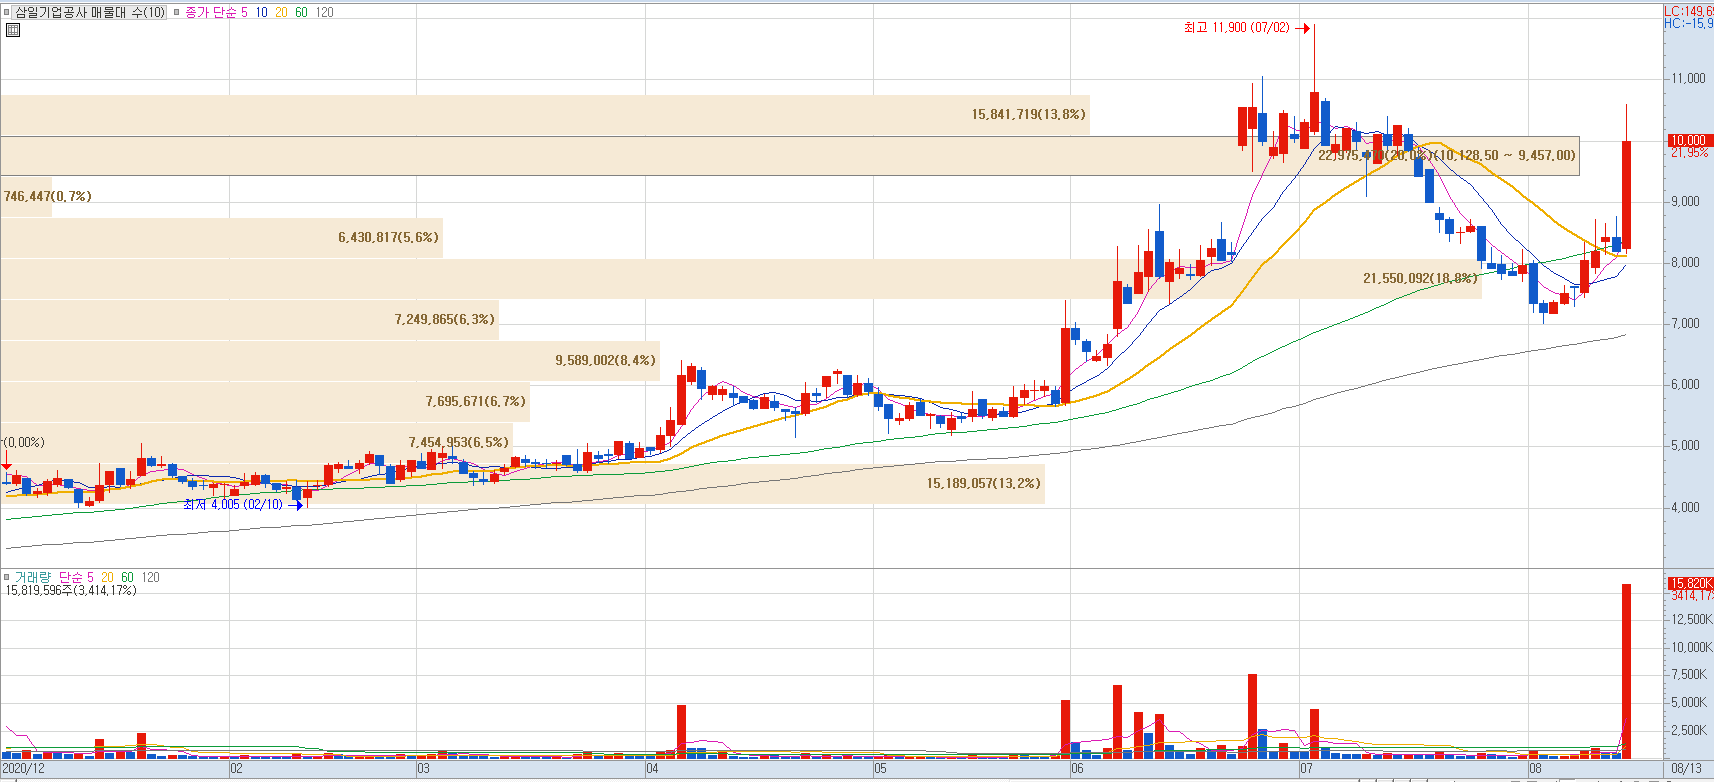The width and height of the screenshot is (1714, 782).
Task: Click the 7,000 price axis label
Action: click(1686, 324)
